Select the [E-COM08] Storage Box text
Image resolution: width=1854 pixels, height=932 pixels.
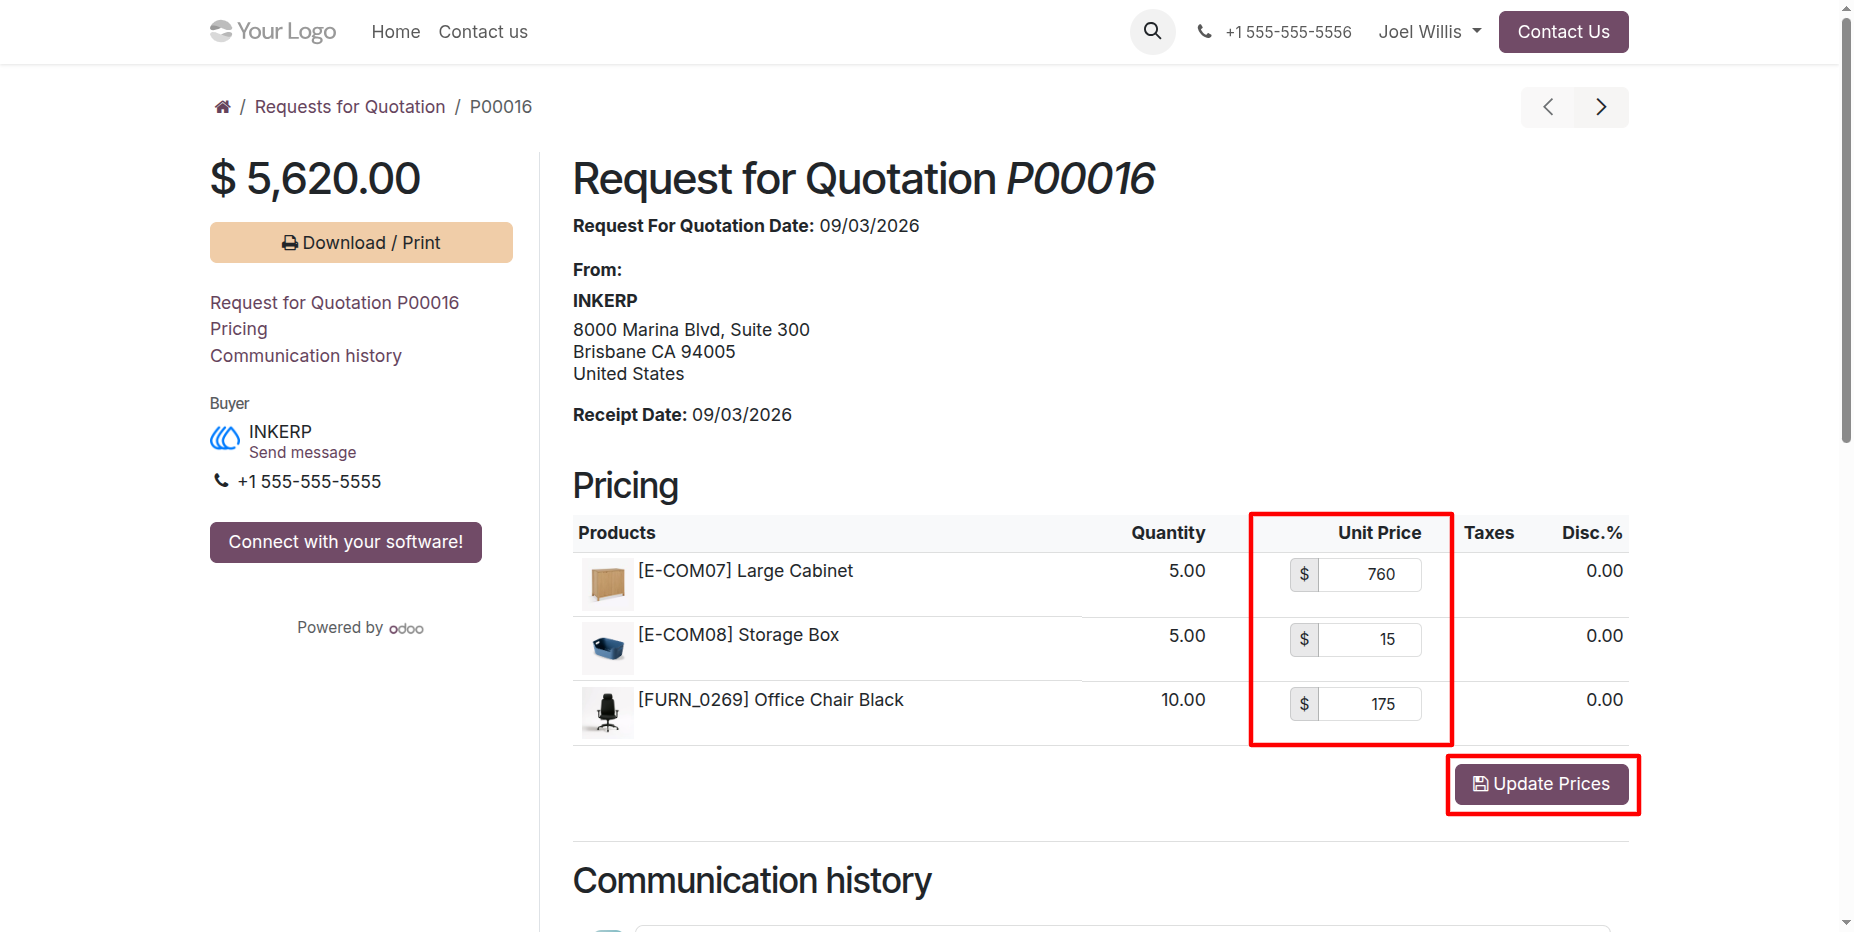click(x=739, y=635)
